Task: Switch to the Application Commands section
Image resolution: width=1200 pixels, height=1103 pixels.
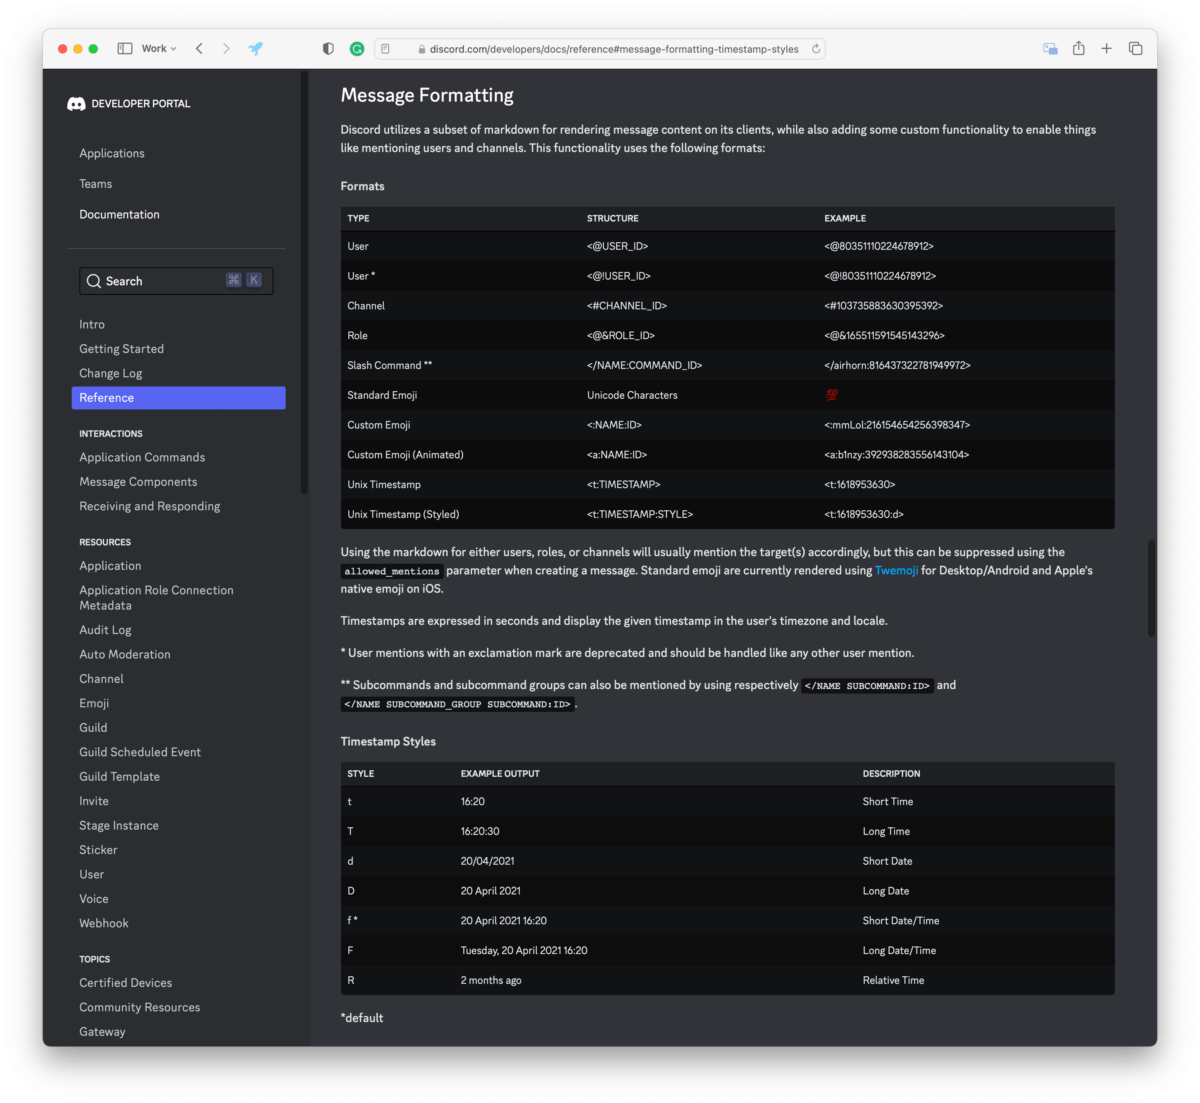Action: point(142,457)
